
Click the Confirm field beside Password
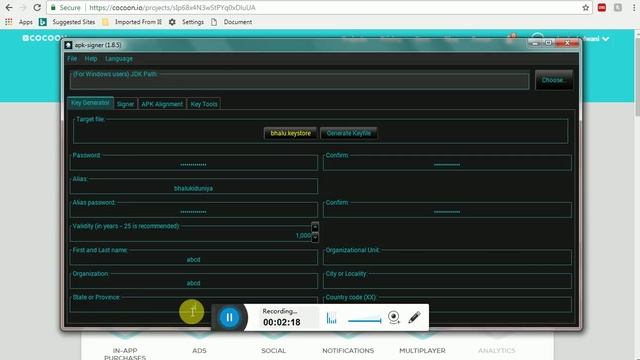click(x=447, y=164)
